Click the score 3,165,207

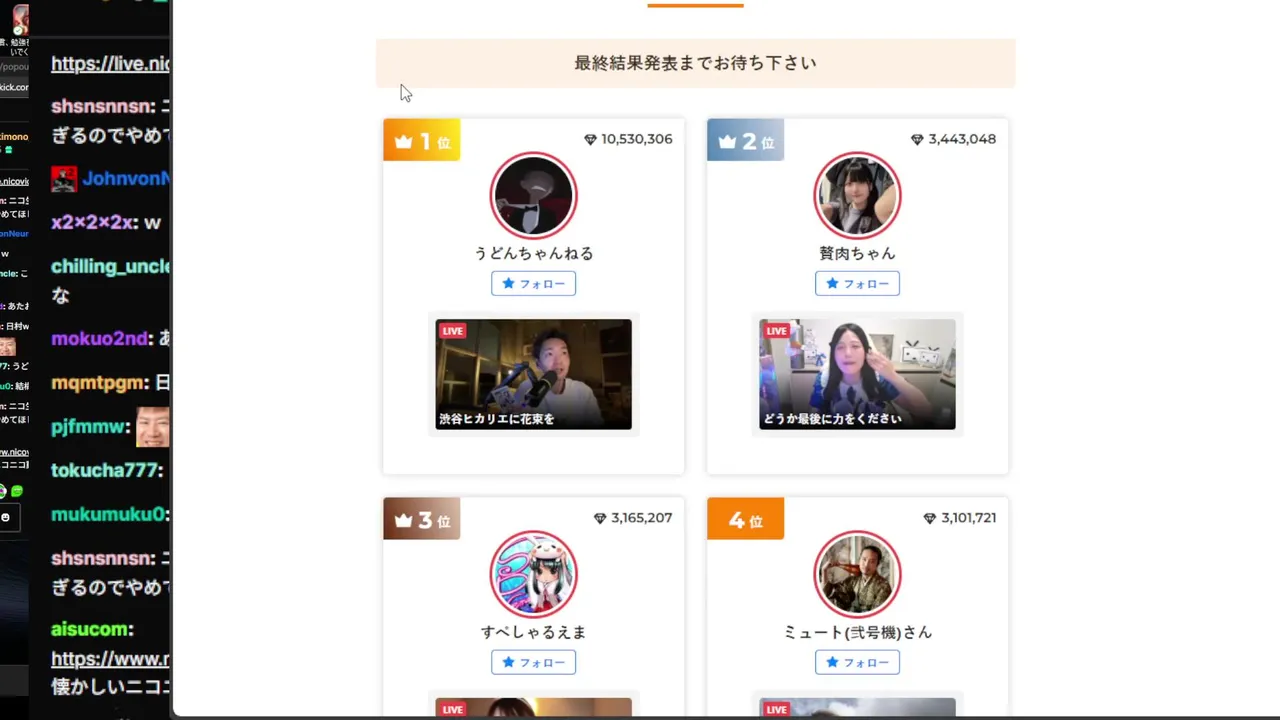pyautogui.click(x=642, y=518)
